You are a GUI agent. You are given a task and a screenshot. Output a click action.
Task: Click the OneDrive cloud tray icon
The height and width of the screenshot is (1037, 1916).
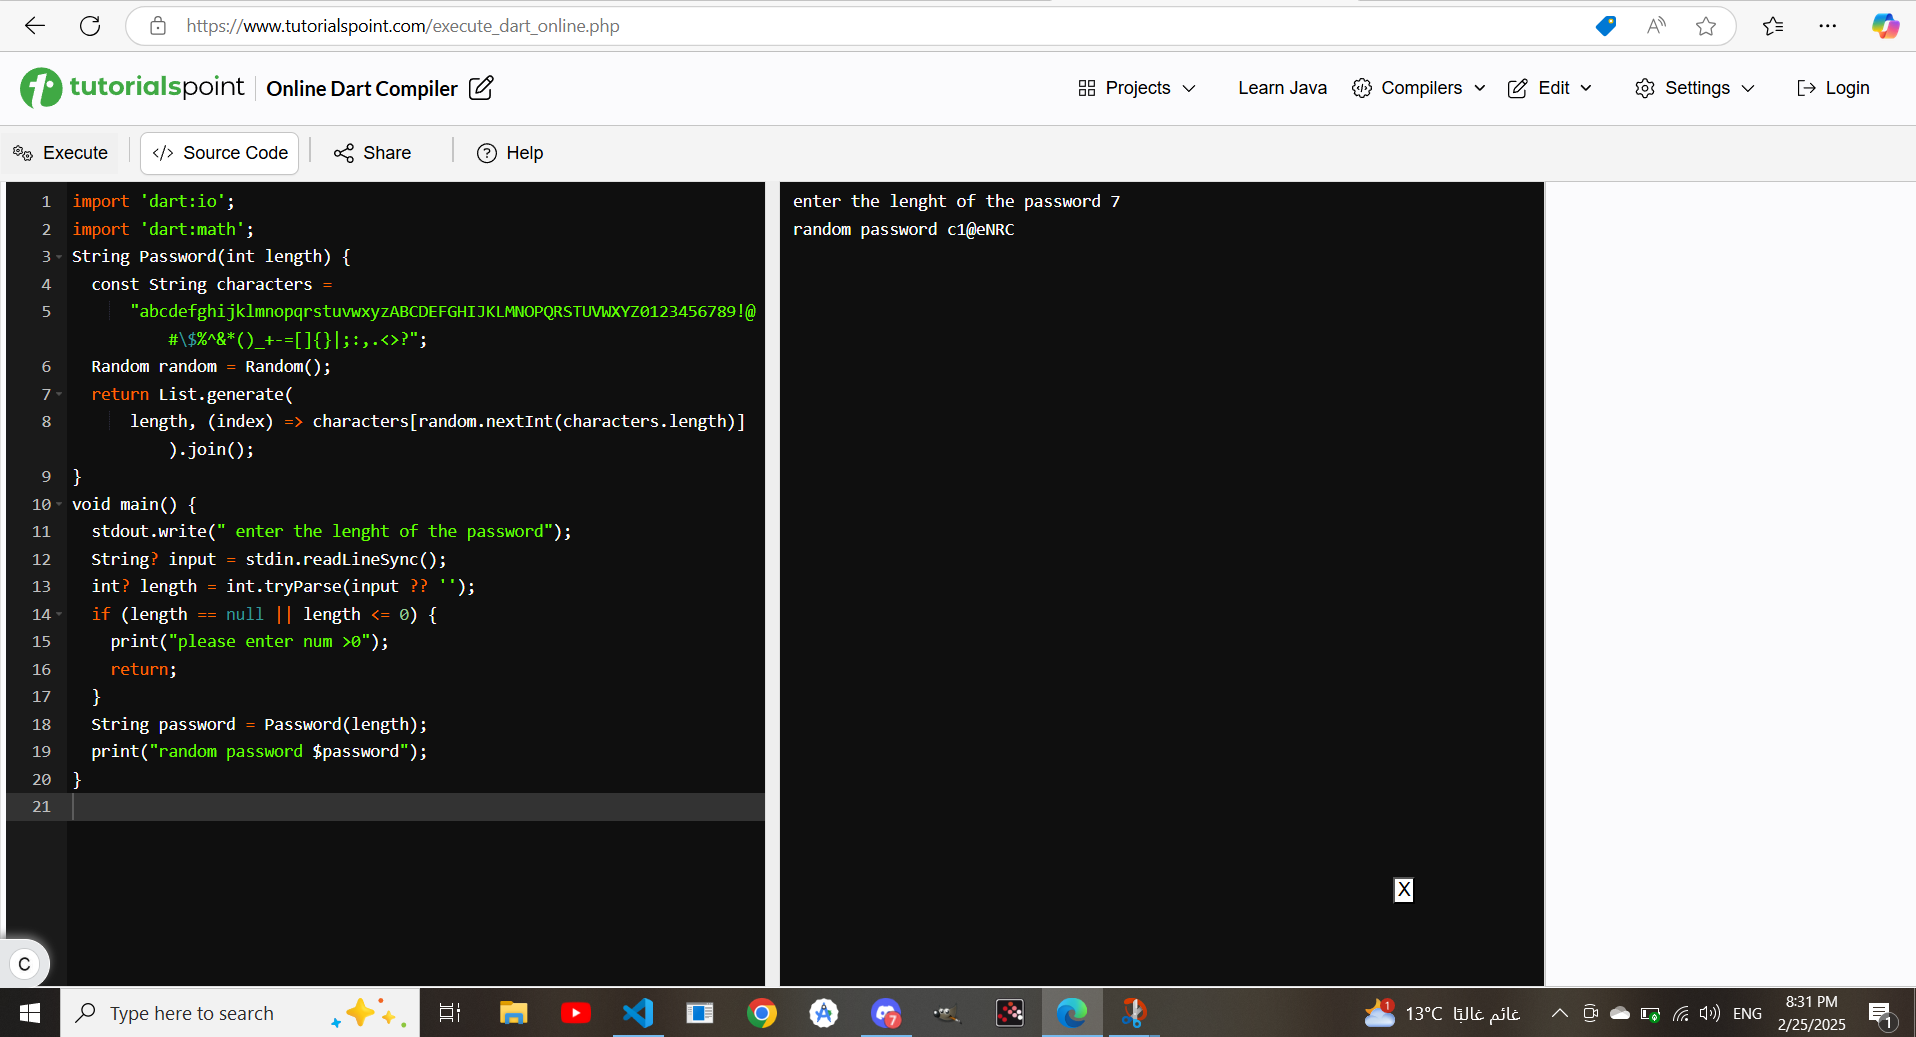(x=1620, y=1013)
